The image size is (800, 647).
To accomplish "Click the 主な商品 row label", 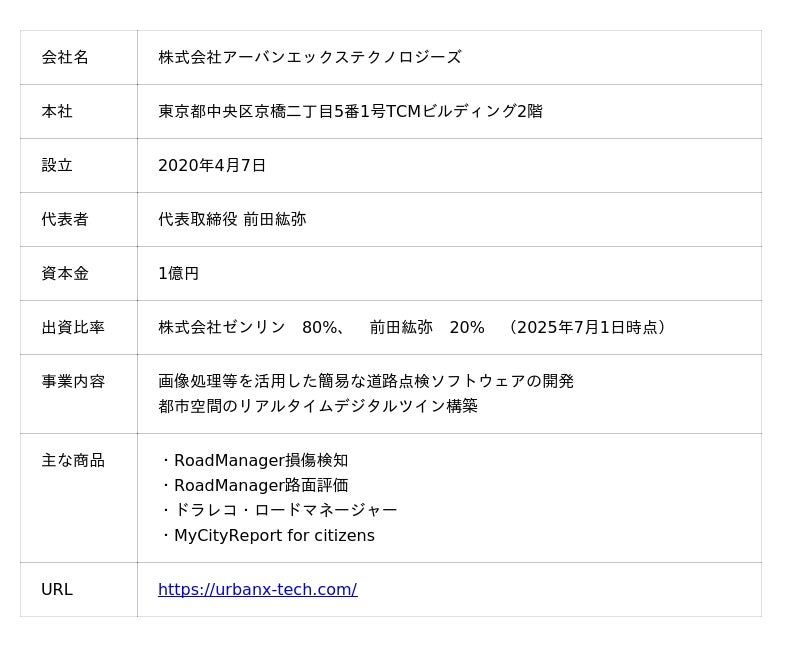I will 73,461.
